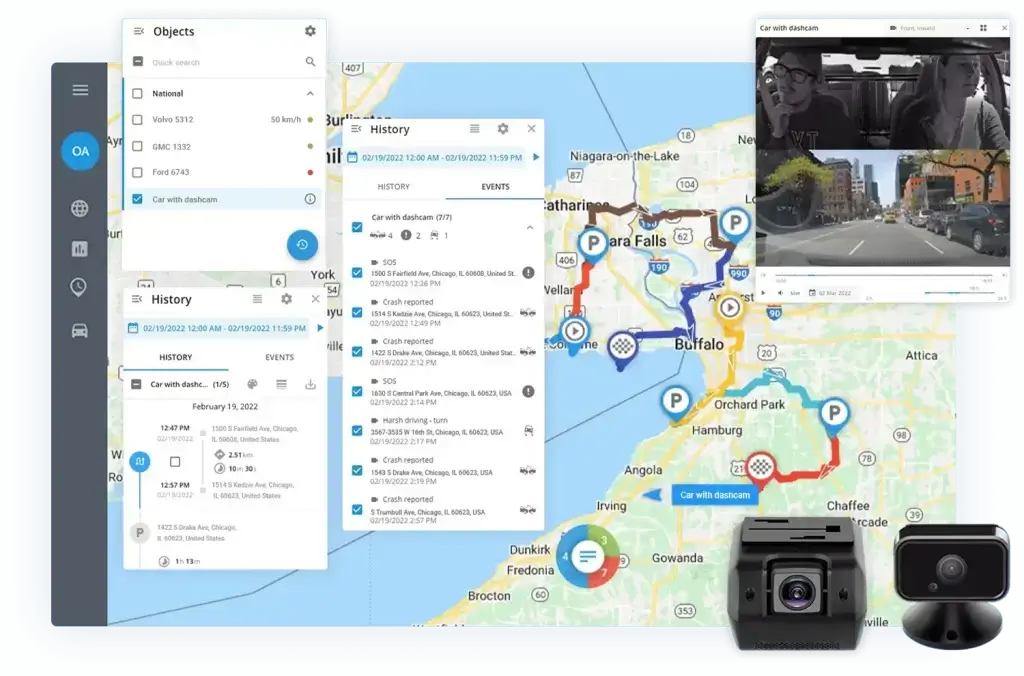Click the Quick search input field
This screenshot has height=676, width=1024.
225,62
